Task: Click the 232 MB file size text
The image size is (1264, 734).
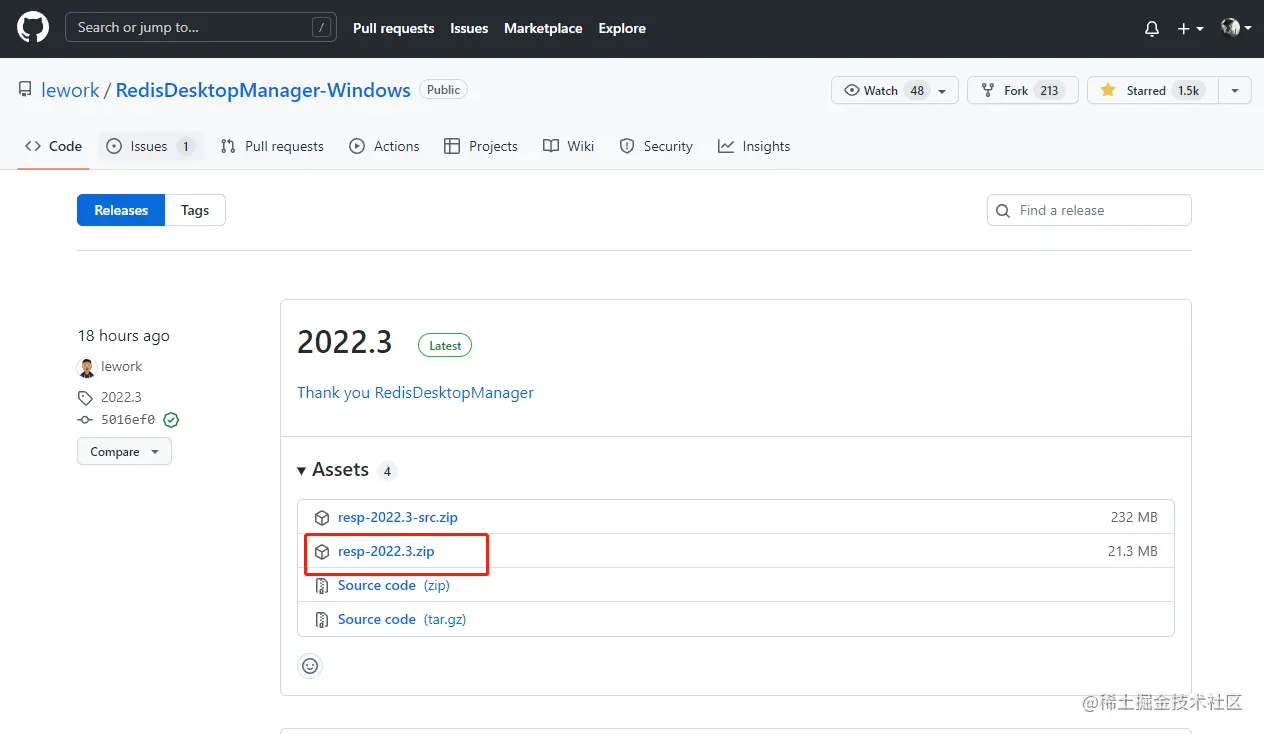Action: [x=1134, y=517]
